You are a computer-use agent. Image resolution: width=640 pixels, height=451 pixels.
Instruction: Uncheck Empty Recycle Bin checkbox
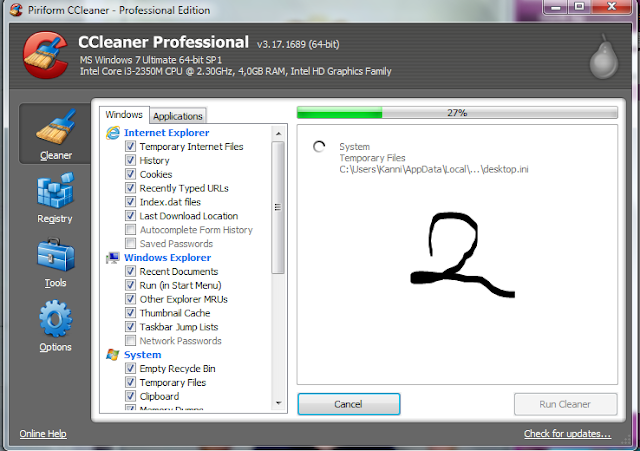click(130, 368)
